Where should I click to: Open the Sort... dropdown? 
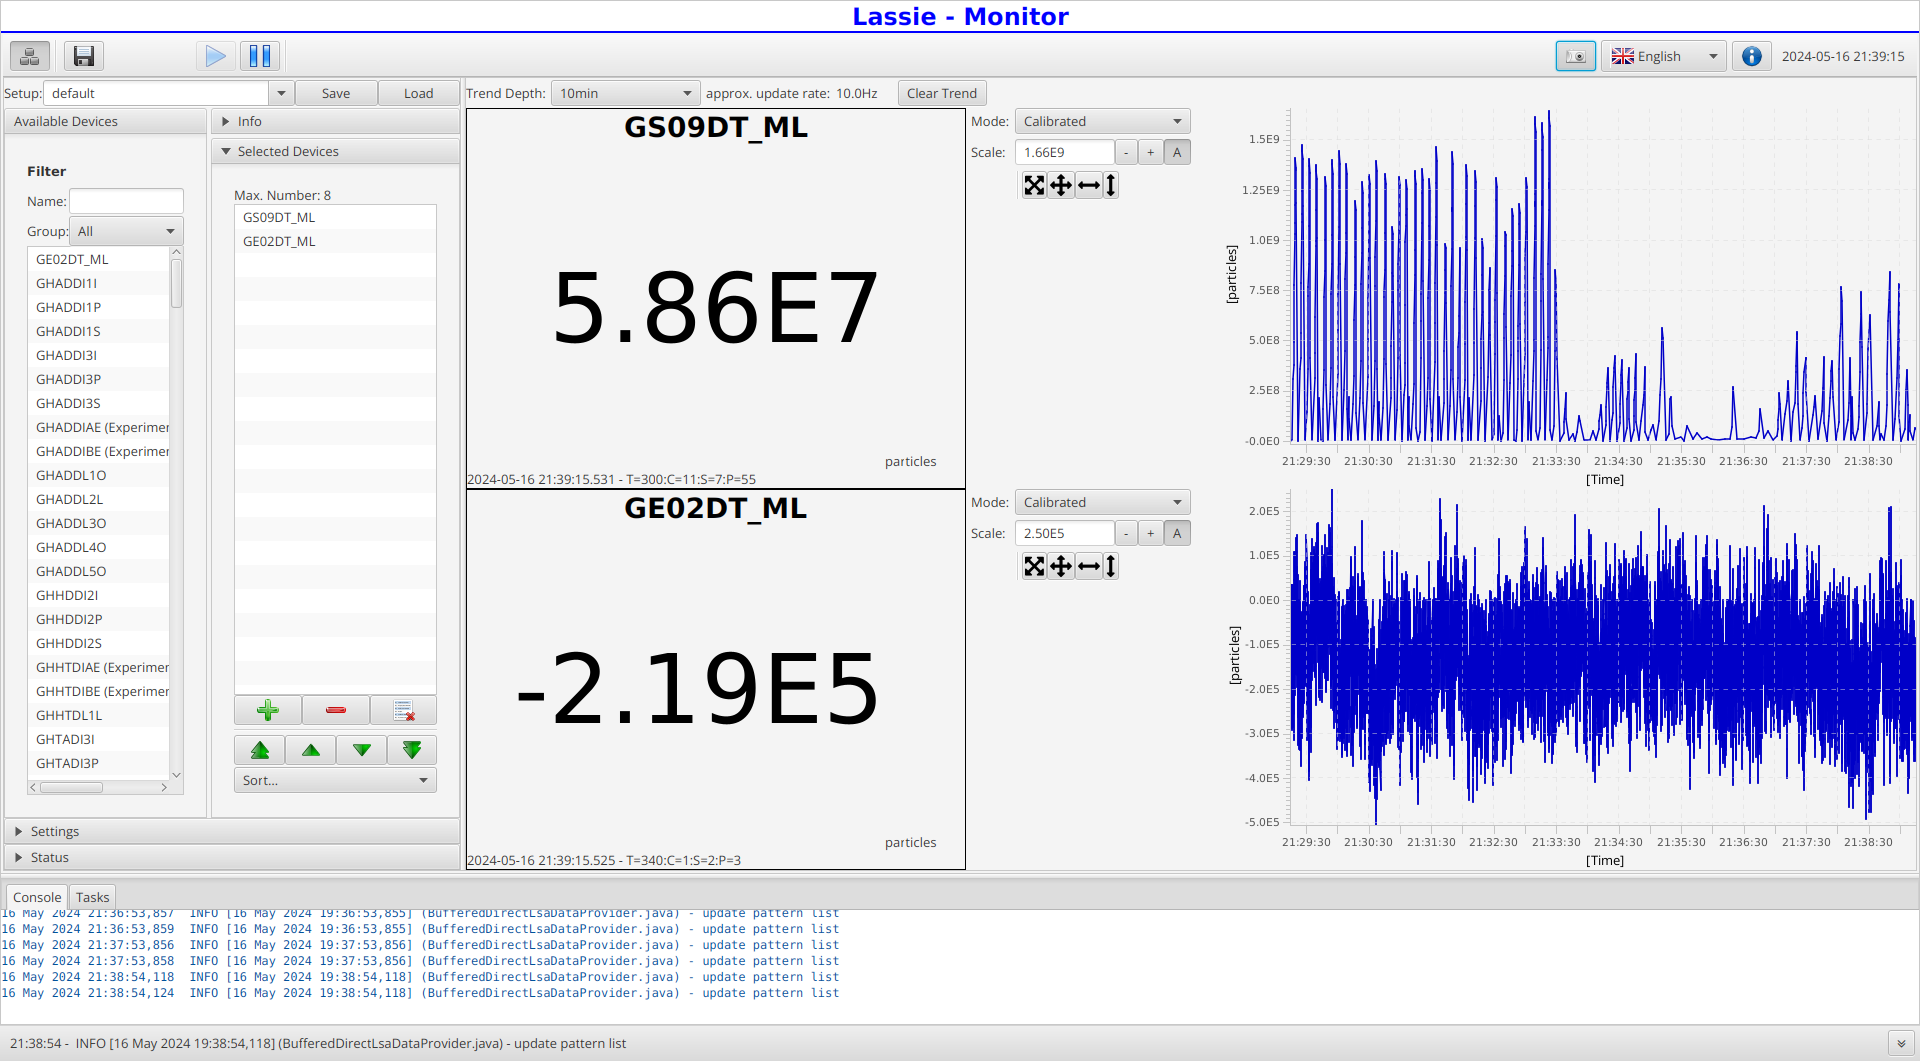click(x=335, y=780)
